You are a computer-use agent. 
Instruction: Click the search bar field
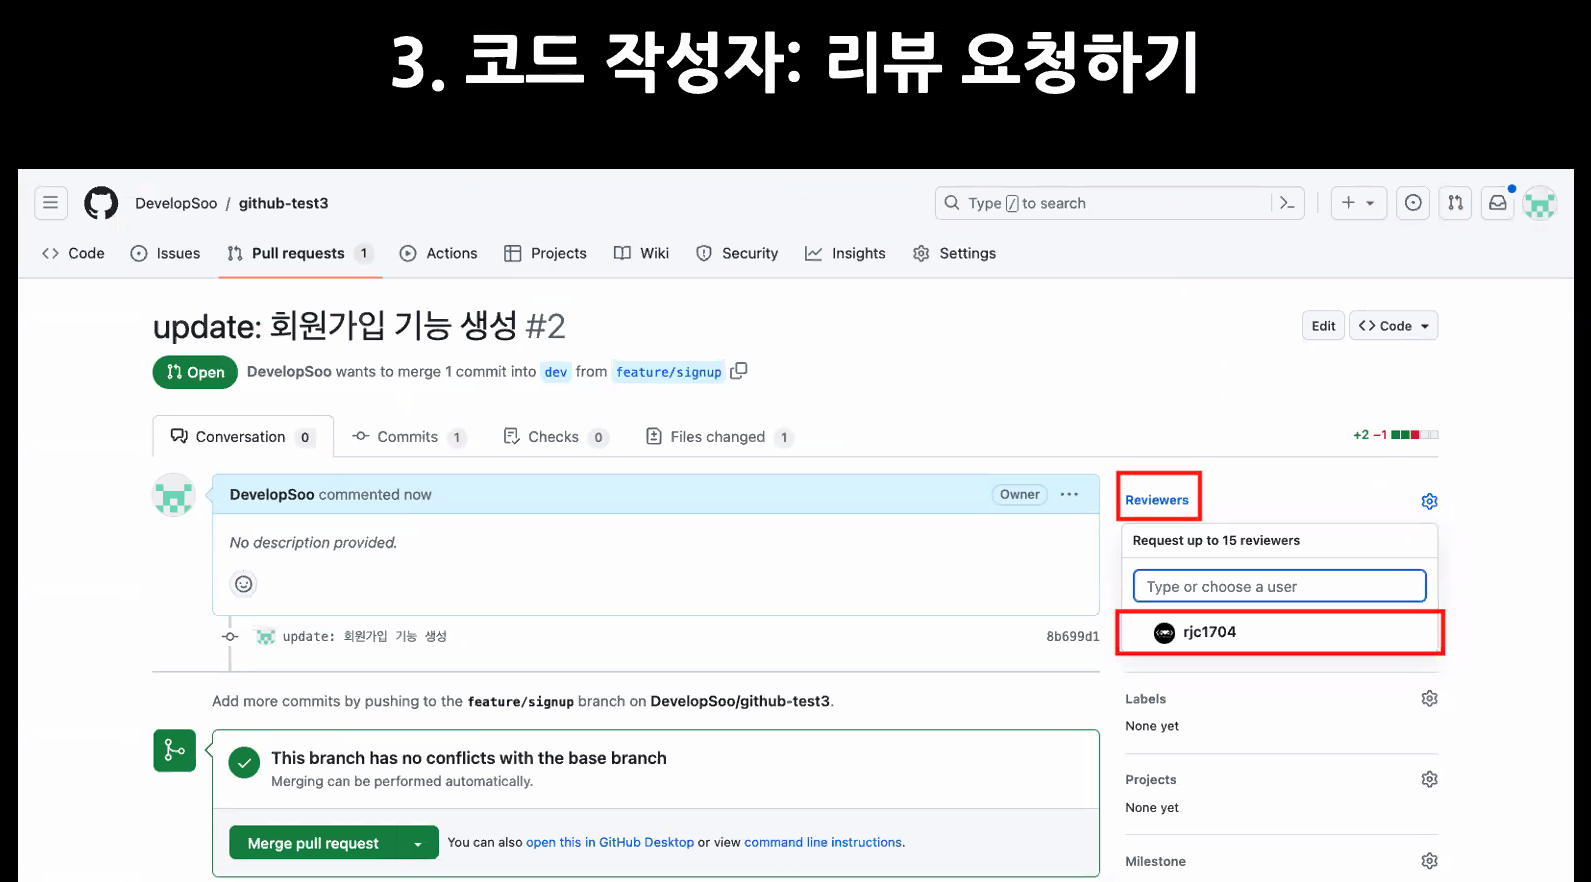click(1119, 203)
